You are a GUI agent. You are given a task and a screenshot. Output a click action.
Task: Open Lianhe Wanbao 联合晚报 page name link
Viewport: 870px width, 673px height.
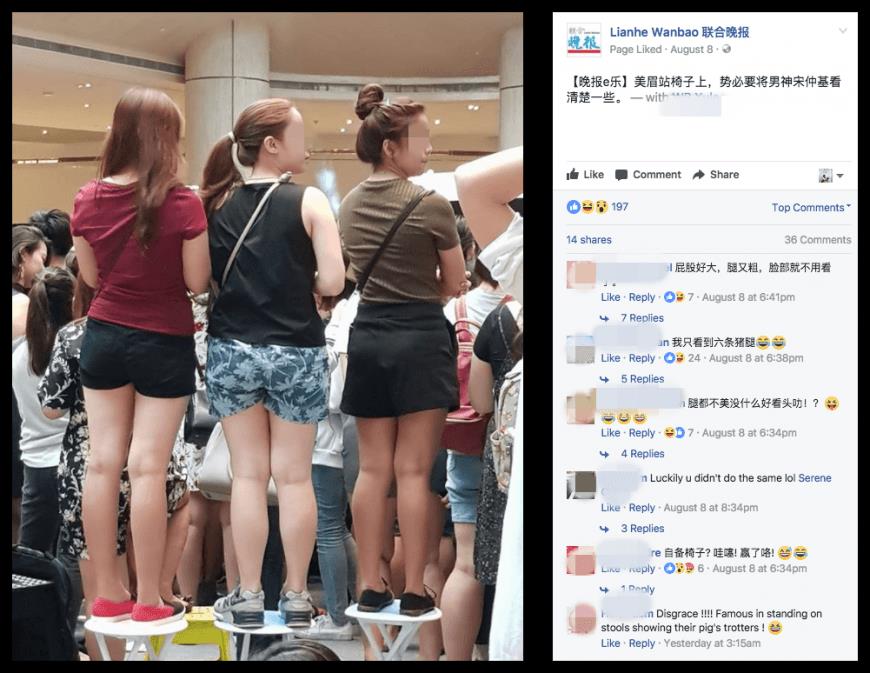679,32
